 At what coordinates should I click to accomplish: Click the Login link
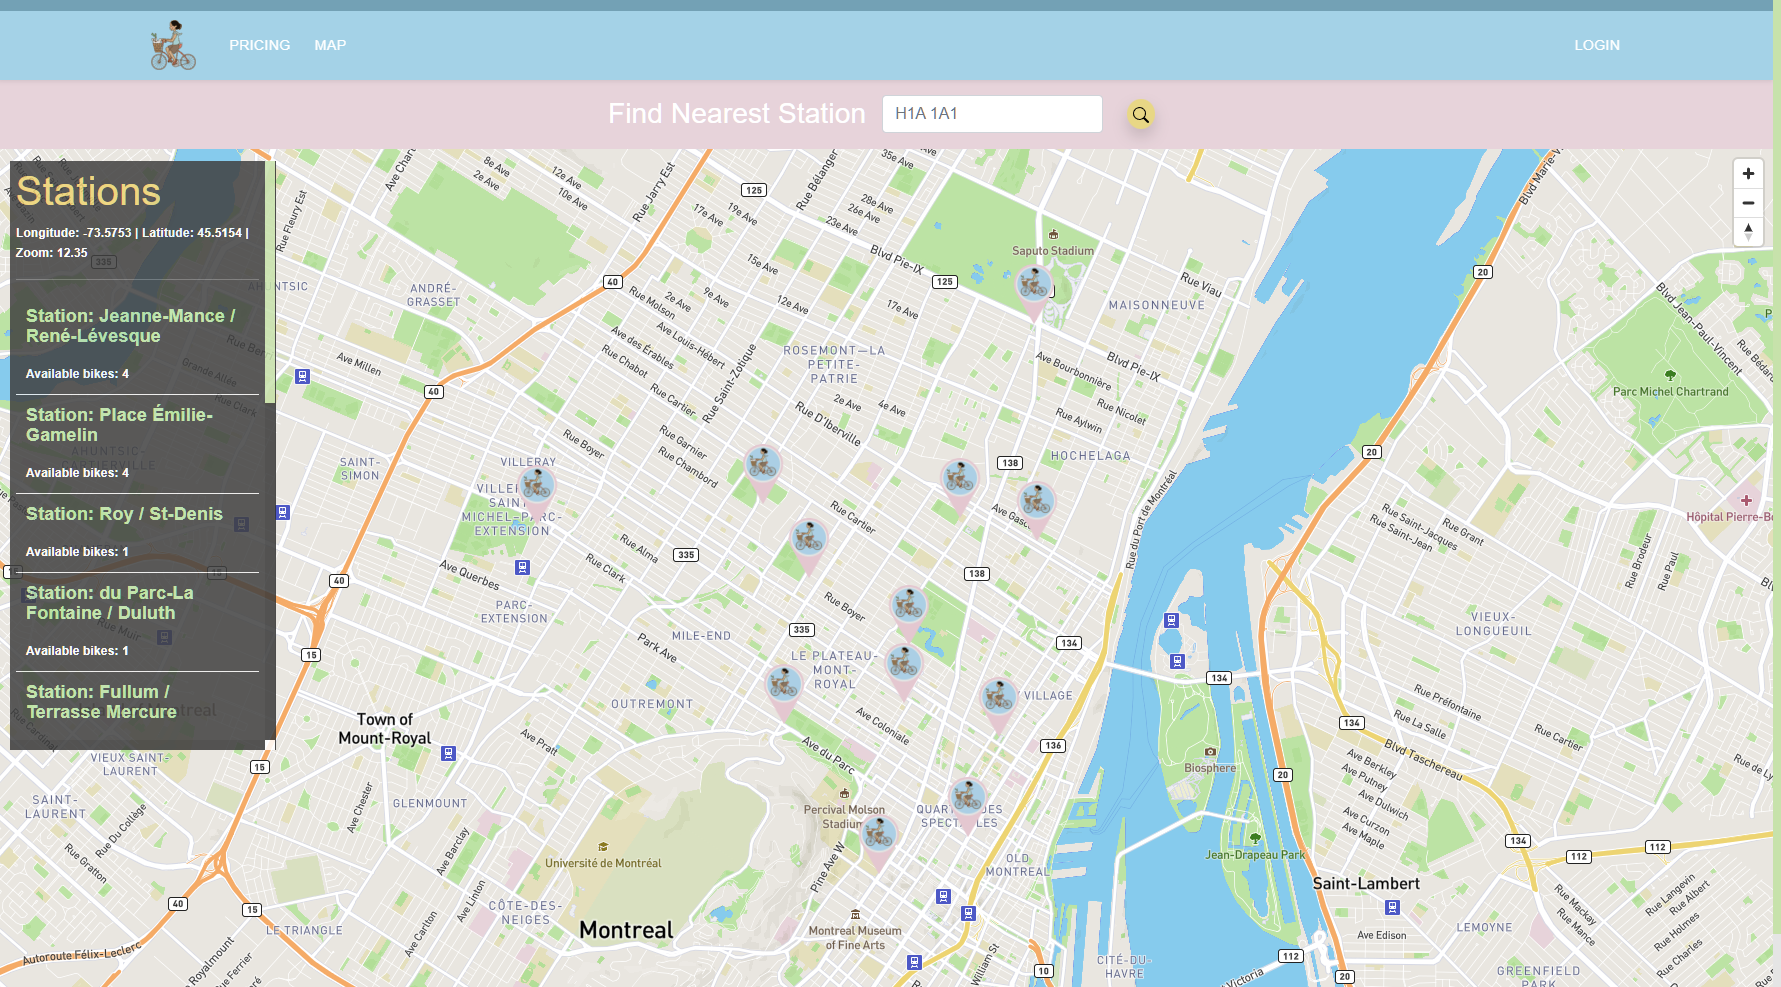[x=1596, y=45]
